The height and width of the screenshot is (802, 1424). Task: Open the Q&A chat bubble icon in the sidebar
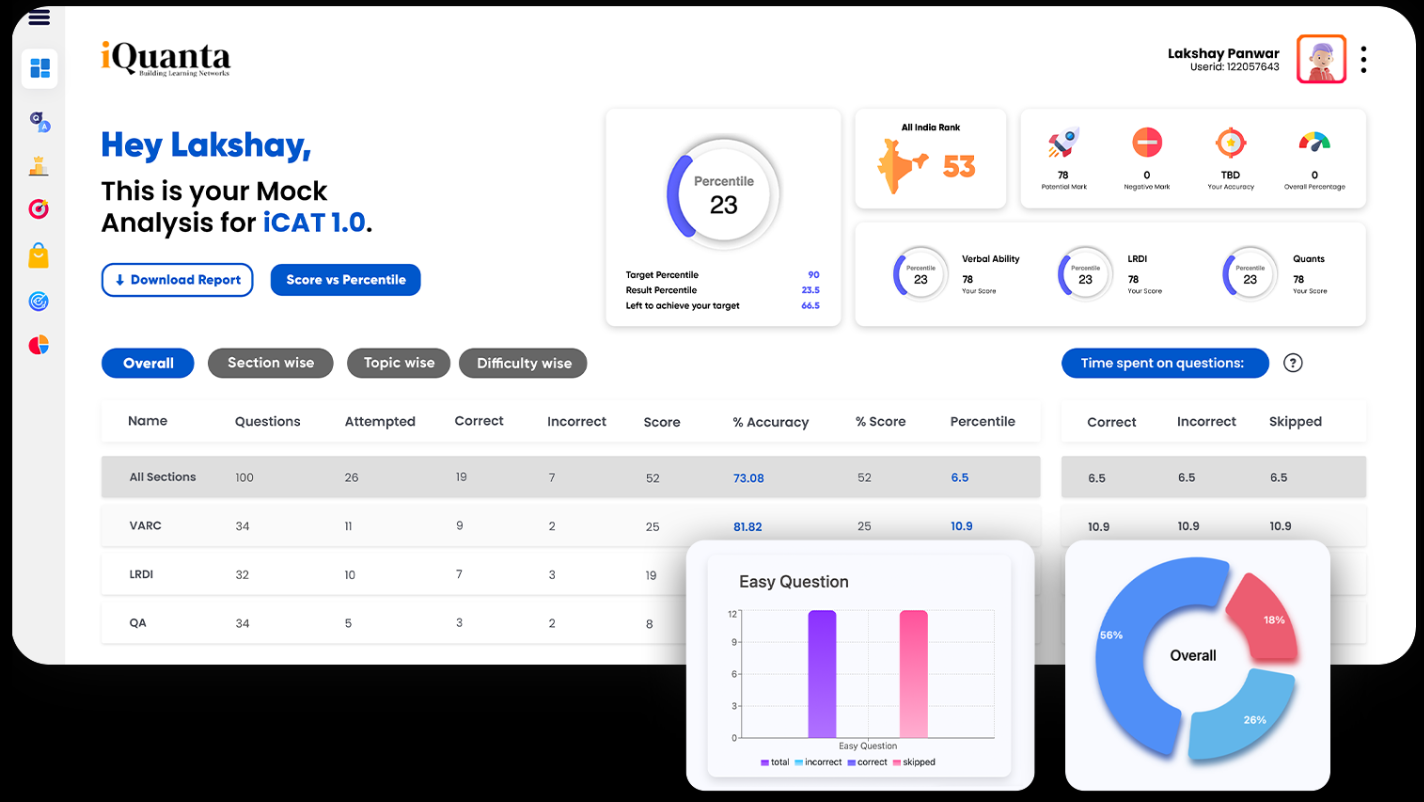[x=40, y=122]
